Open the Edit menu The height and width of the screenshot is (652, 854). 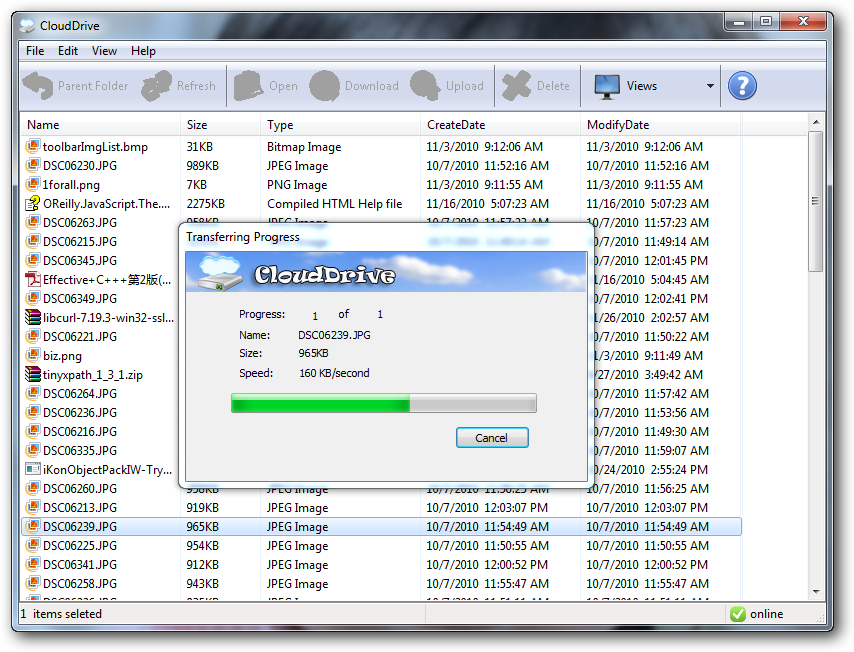click(68, 51)
